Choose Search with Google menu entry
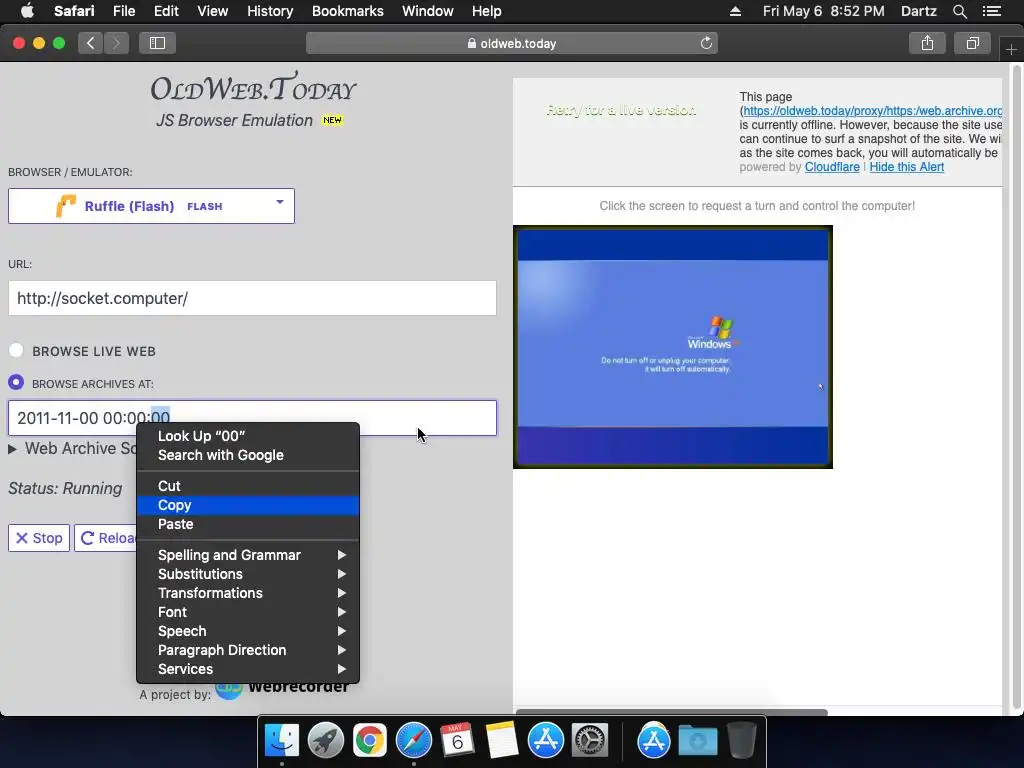This screenshot has width=1024, height=768. click(x=248, y=455)
